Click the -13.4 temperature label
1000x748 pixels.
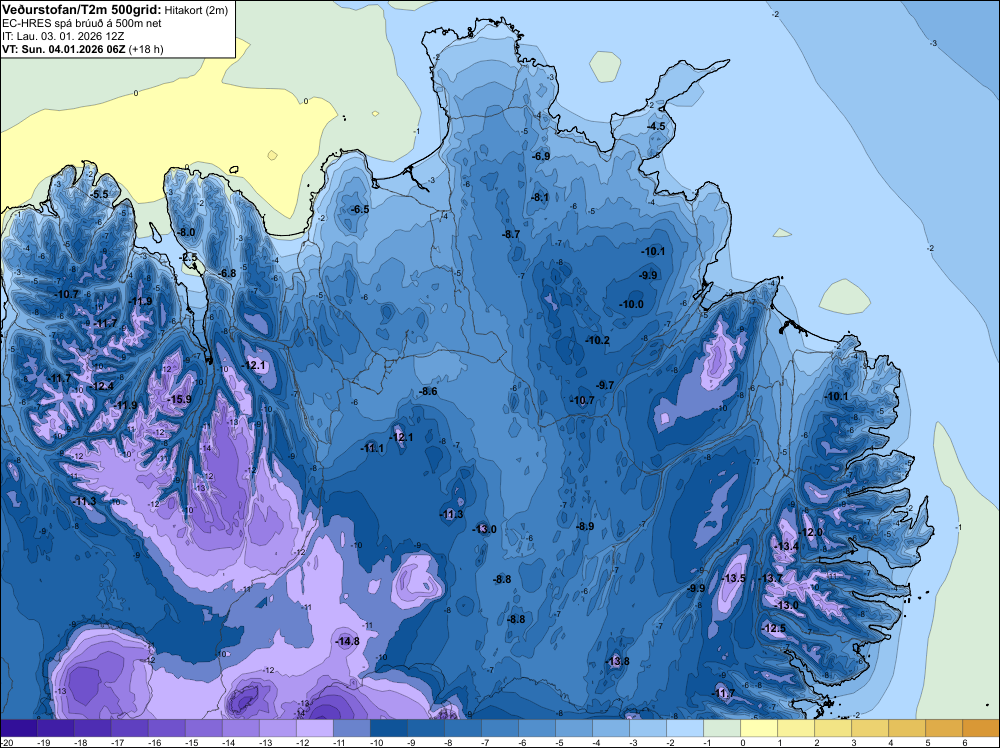click(x=786, y=546)
